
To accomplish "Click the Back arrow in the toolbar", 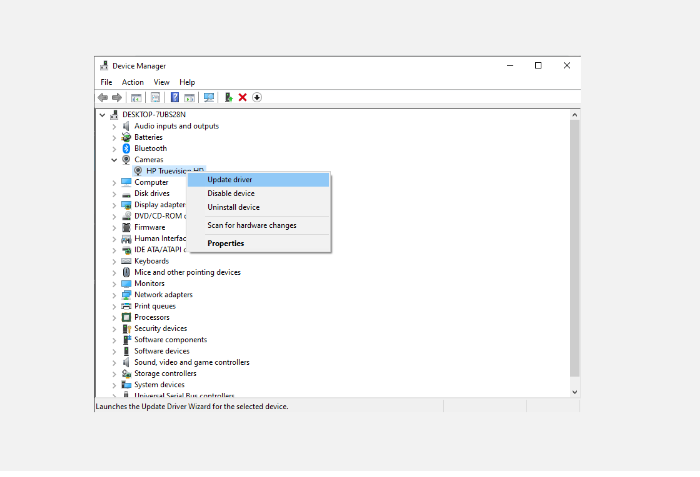I will point(103,97).
